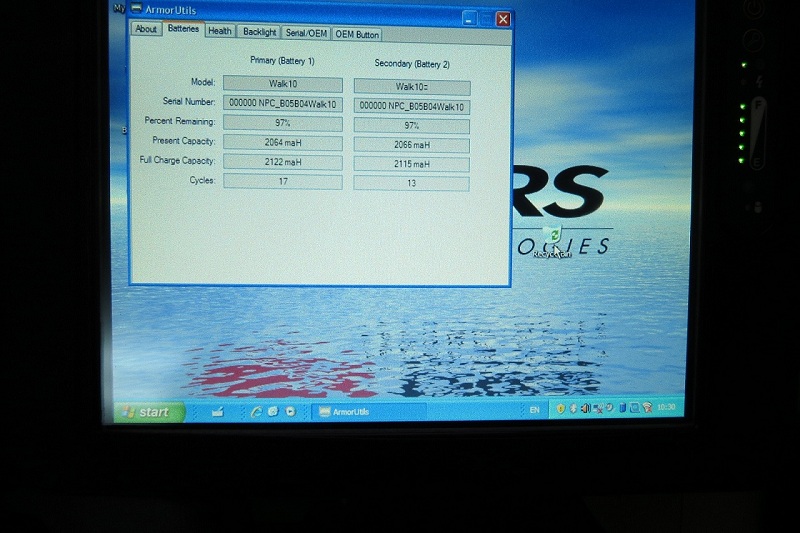Viewport: 800px width, 533px height.
Task: Click primary battery Full Charge Capacity field
Action: [x=282, y=162]
